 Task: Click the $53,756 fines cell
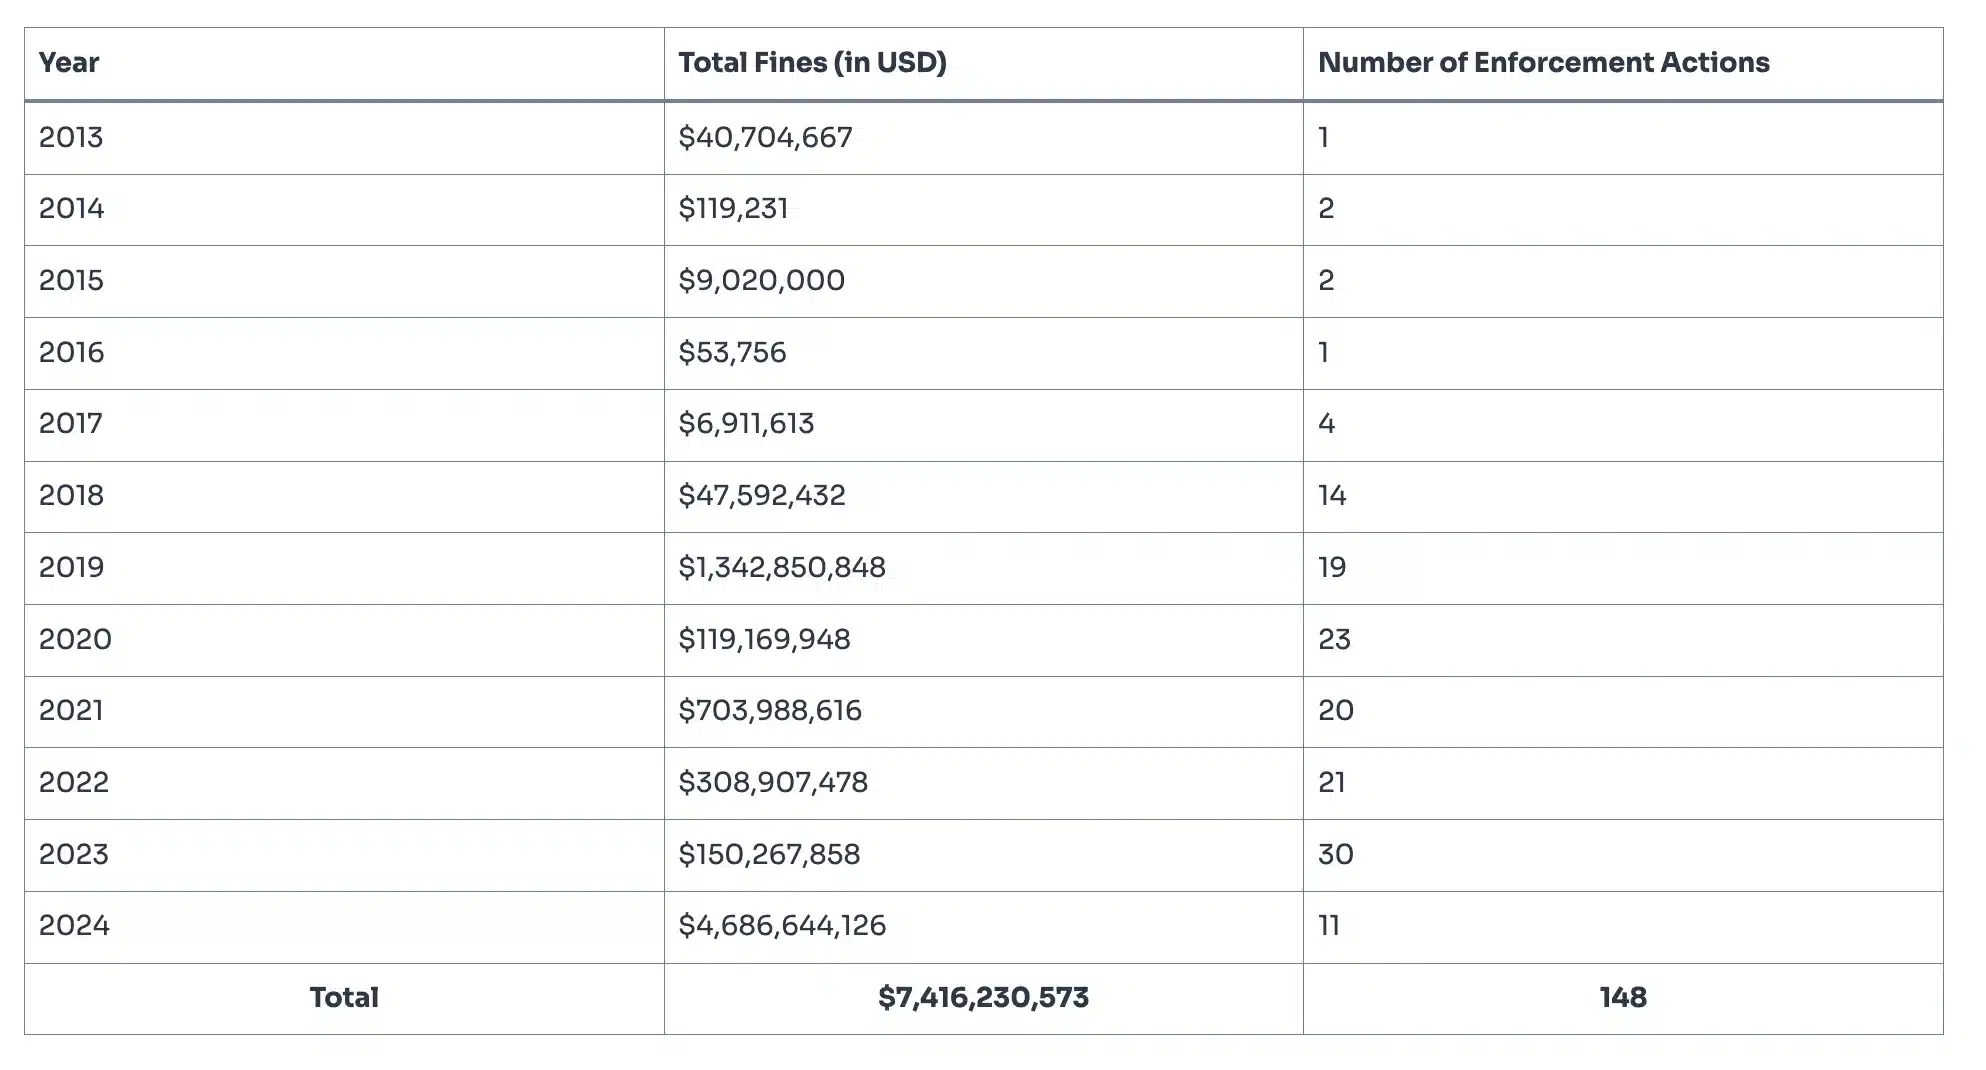click(x=732, y=352)
